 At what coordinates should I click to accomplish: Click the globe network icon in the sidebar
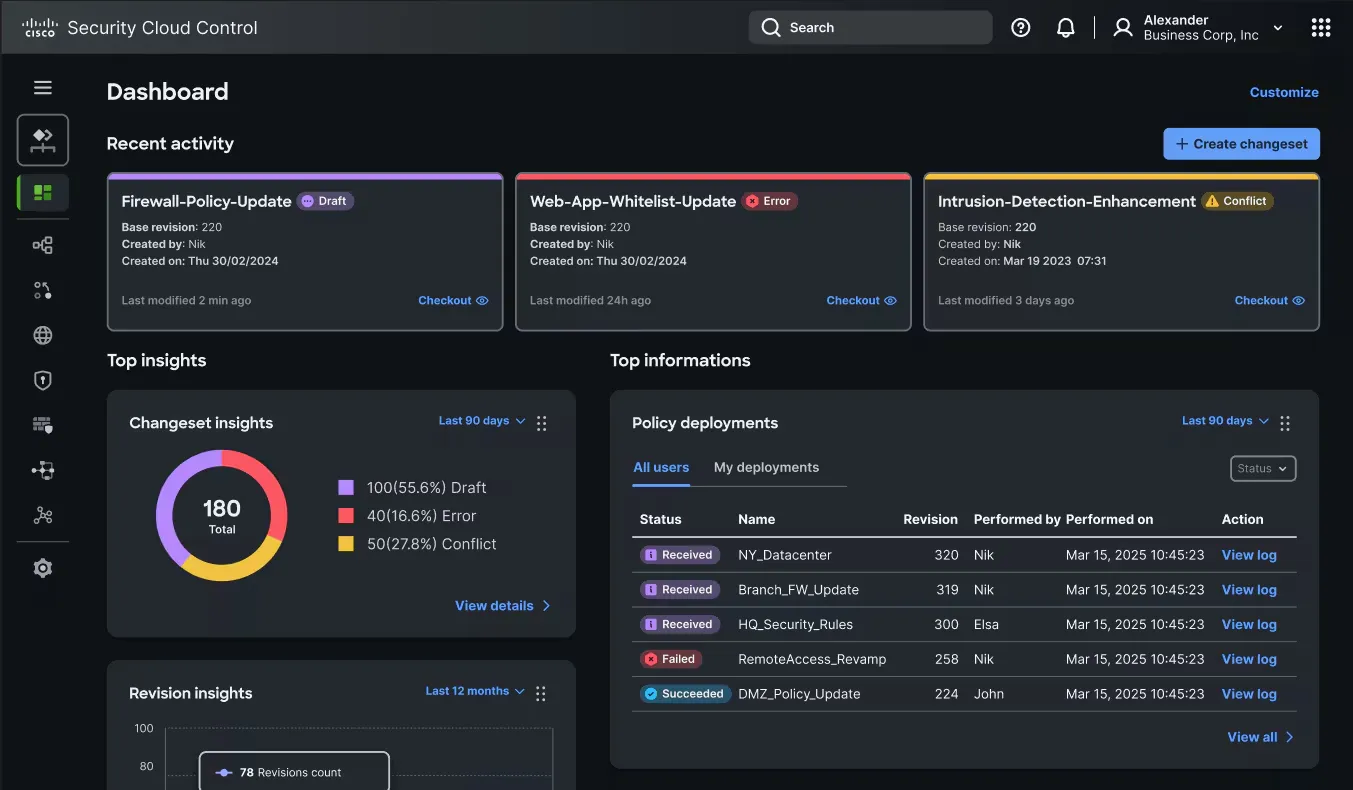[42, 335]
